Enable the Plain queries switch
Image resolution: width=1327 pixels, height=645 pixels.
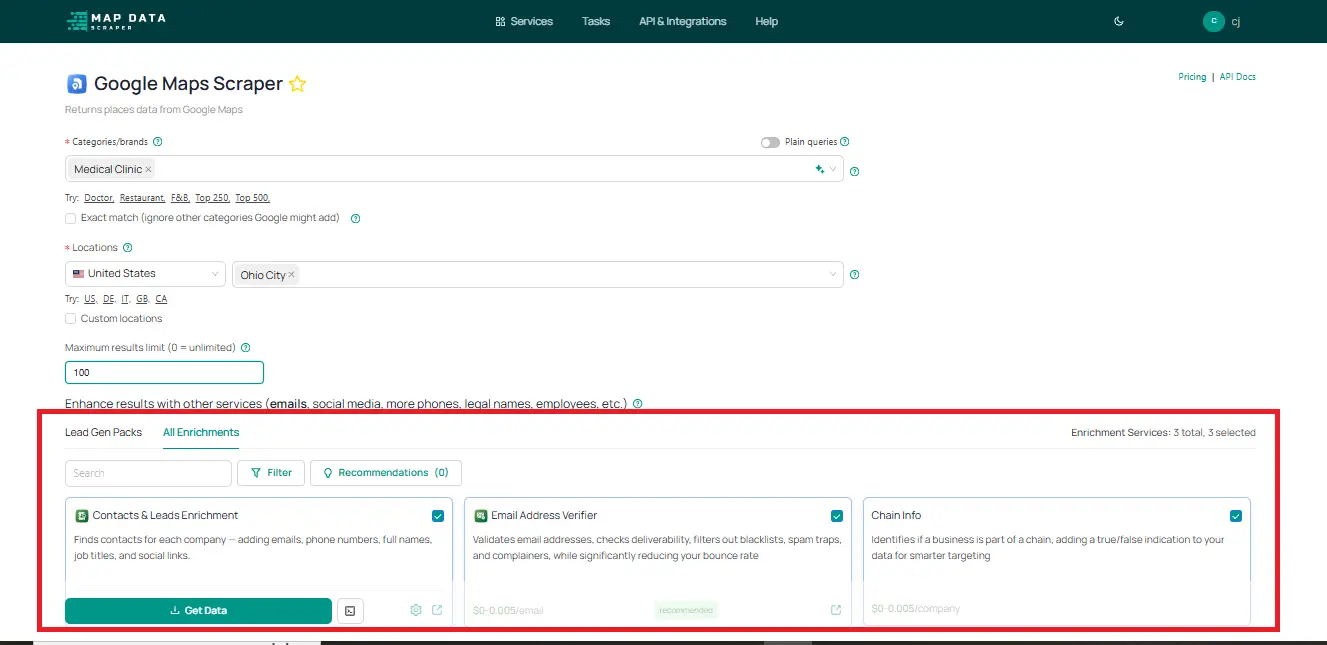pos(770,142)
